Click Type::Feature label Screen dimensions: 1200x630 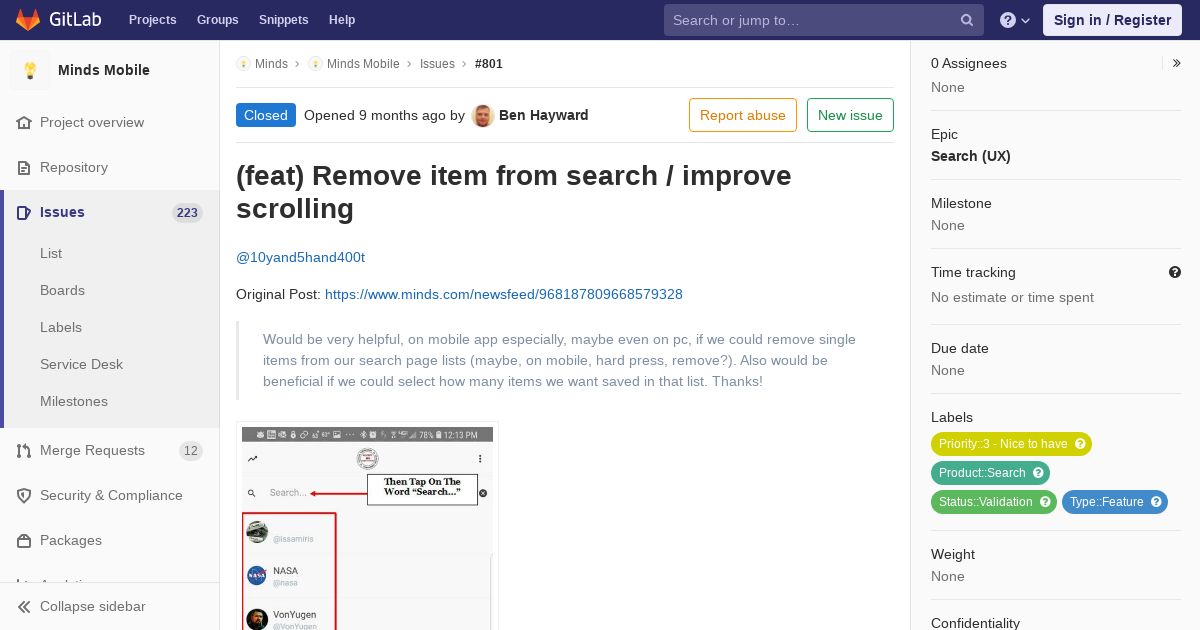tap(1106, 502)
